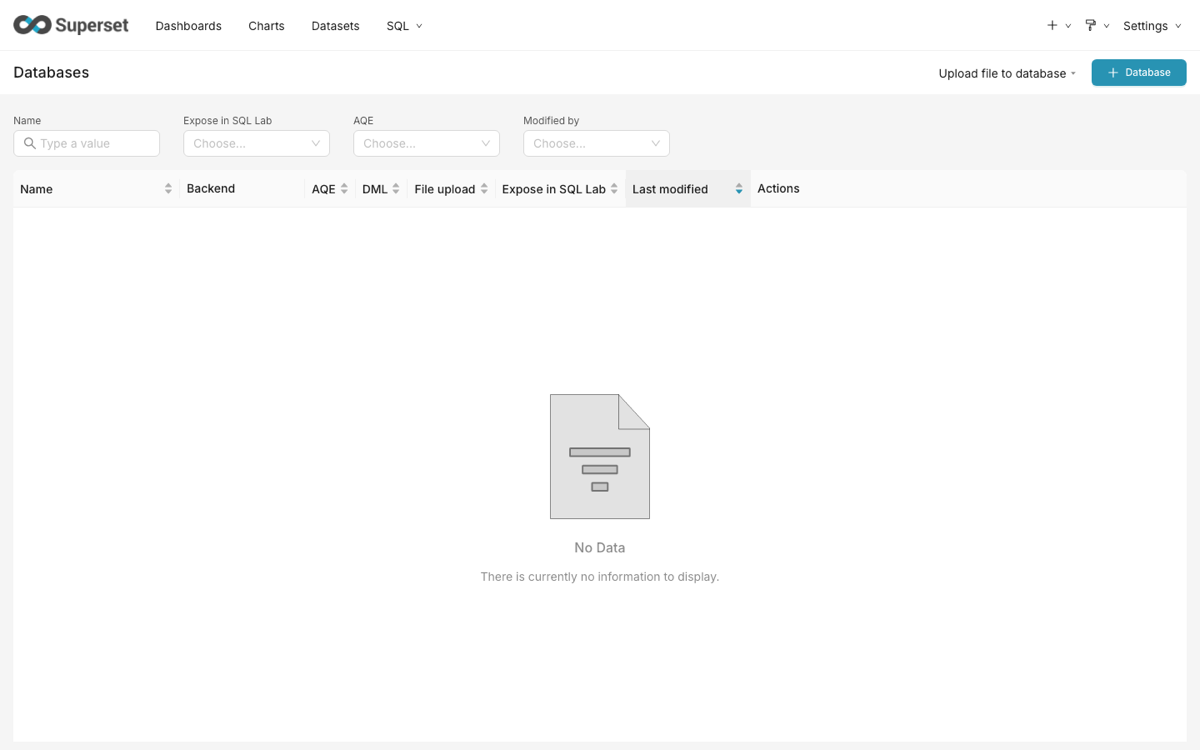Expand the SQL menu
Image resolution: width=1200 pixels, height=750 pixels.
tap(404, 26)
